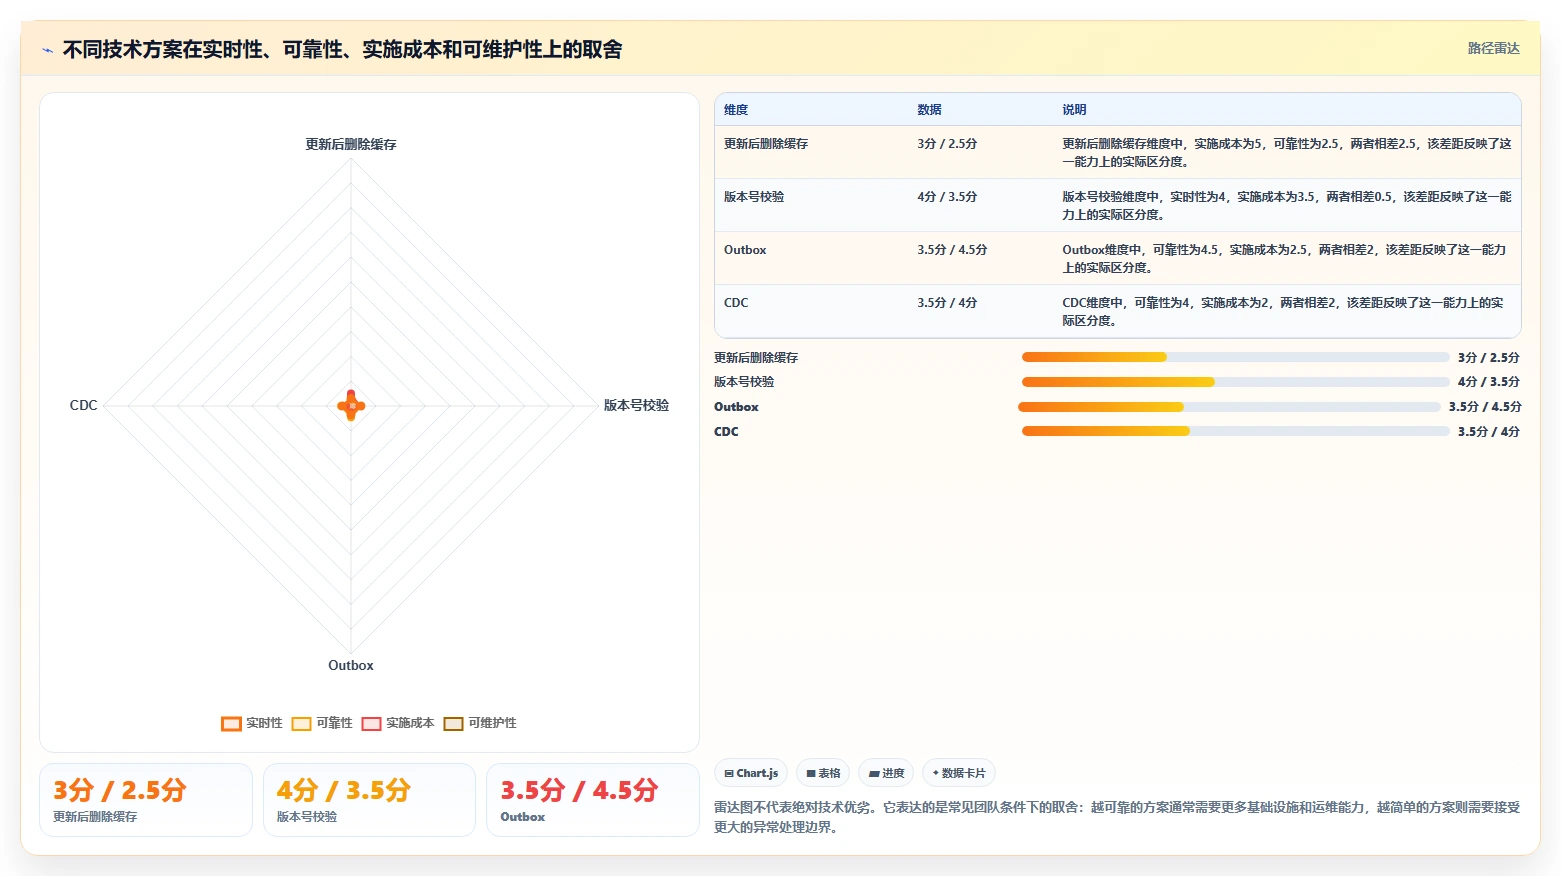The height and width of the screenshot is (876, 1561).
Task: Click the 更新后删除缓存 progress bar
Action: coord(1235,357)
